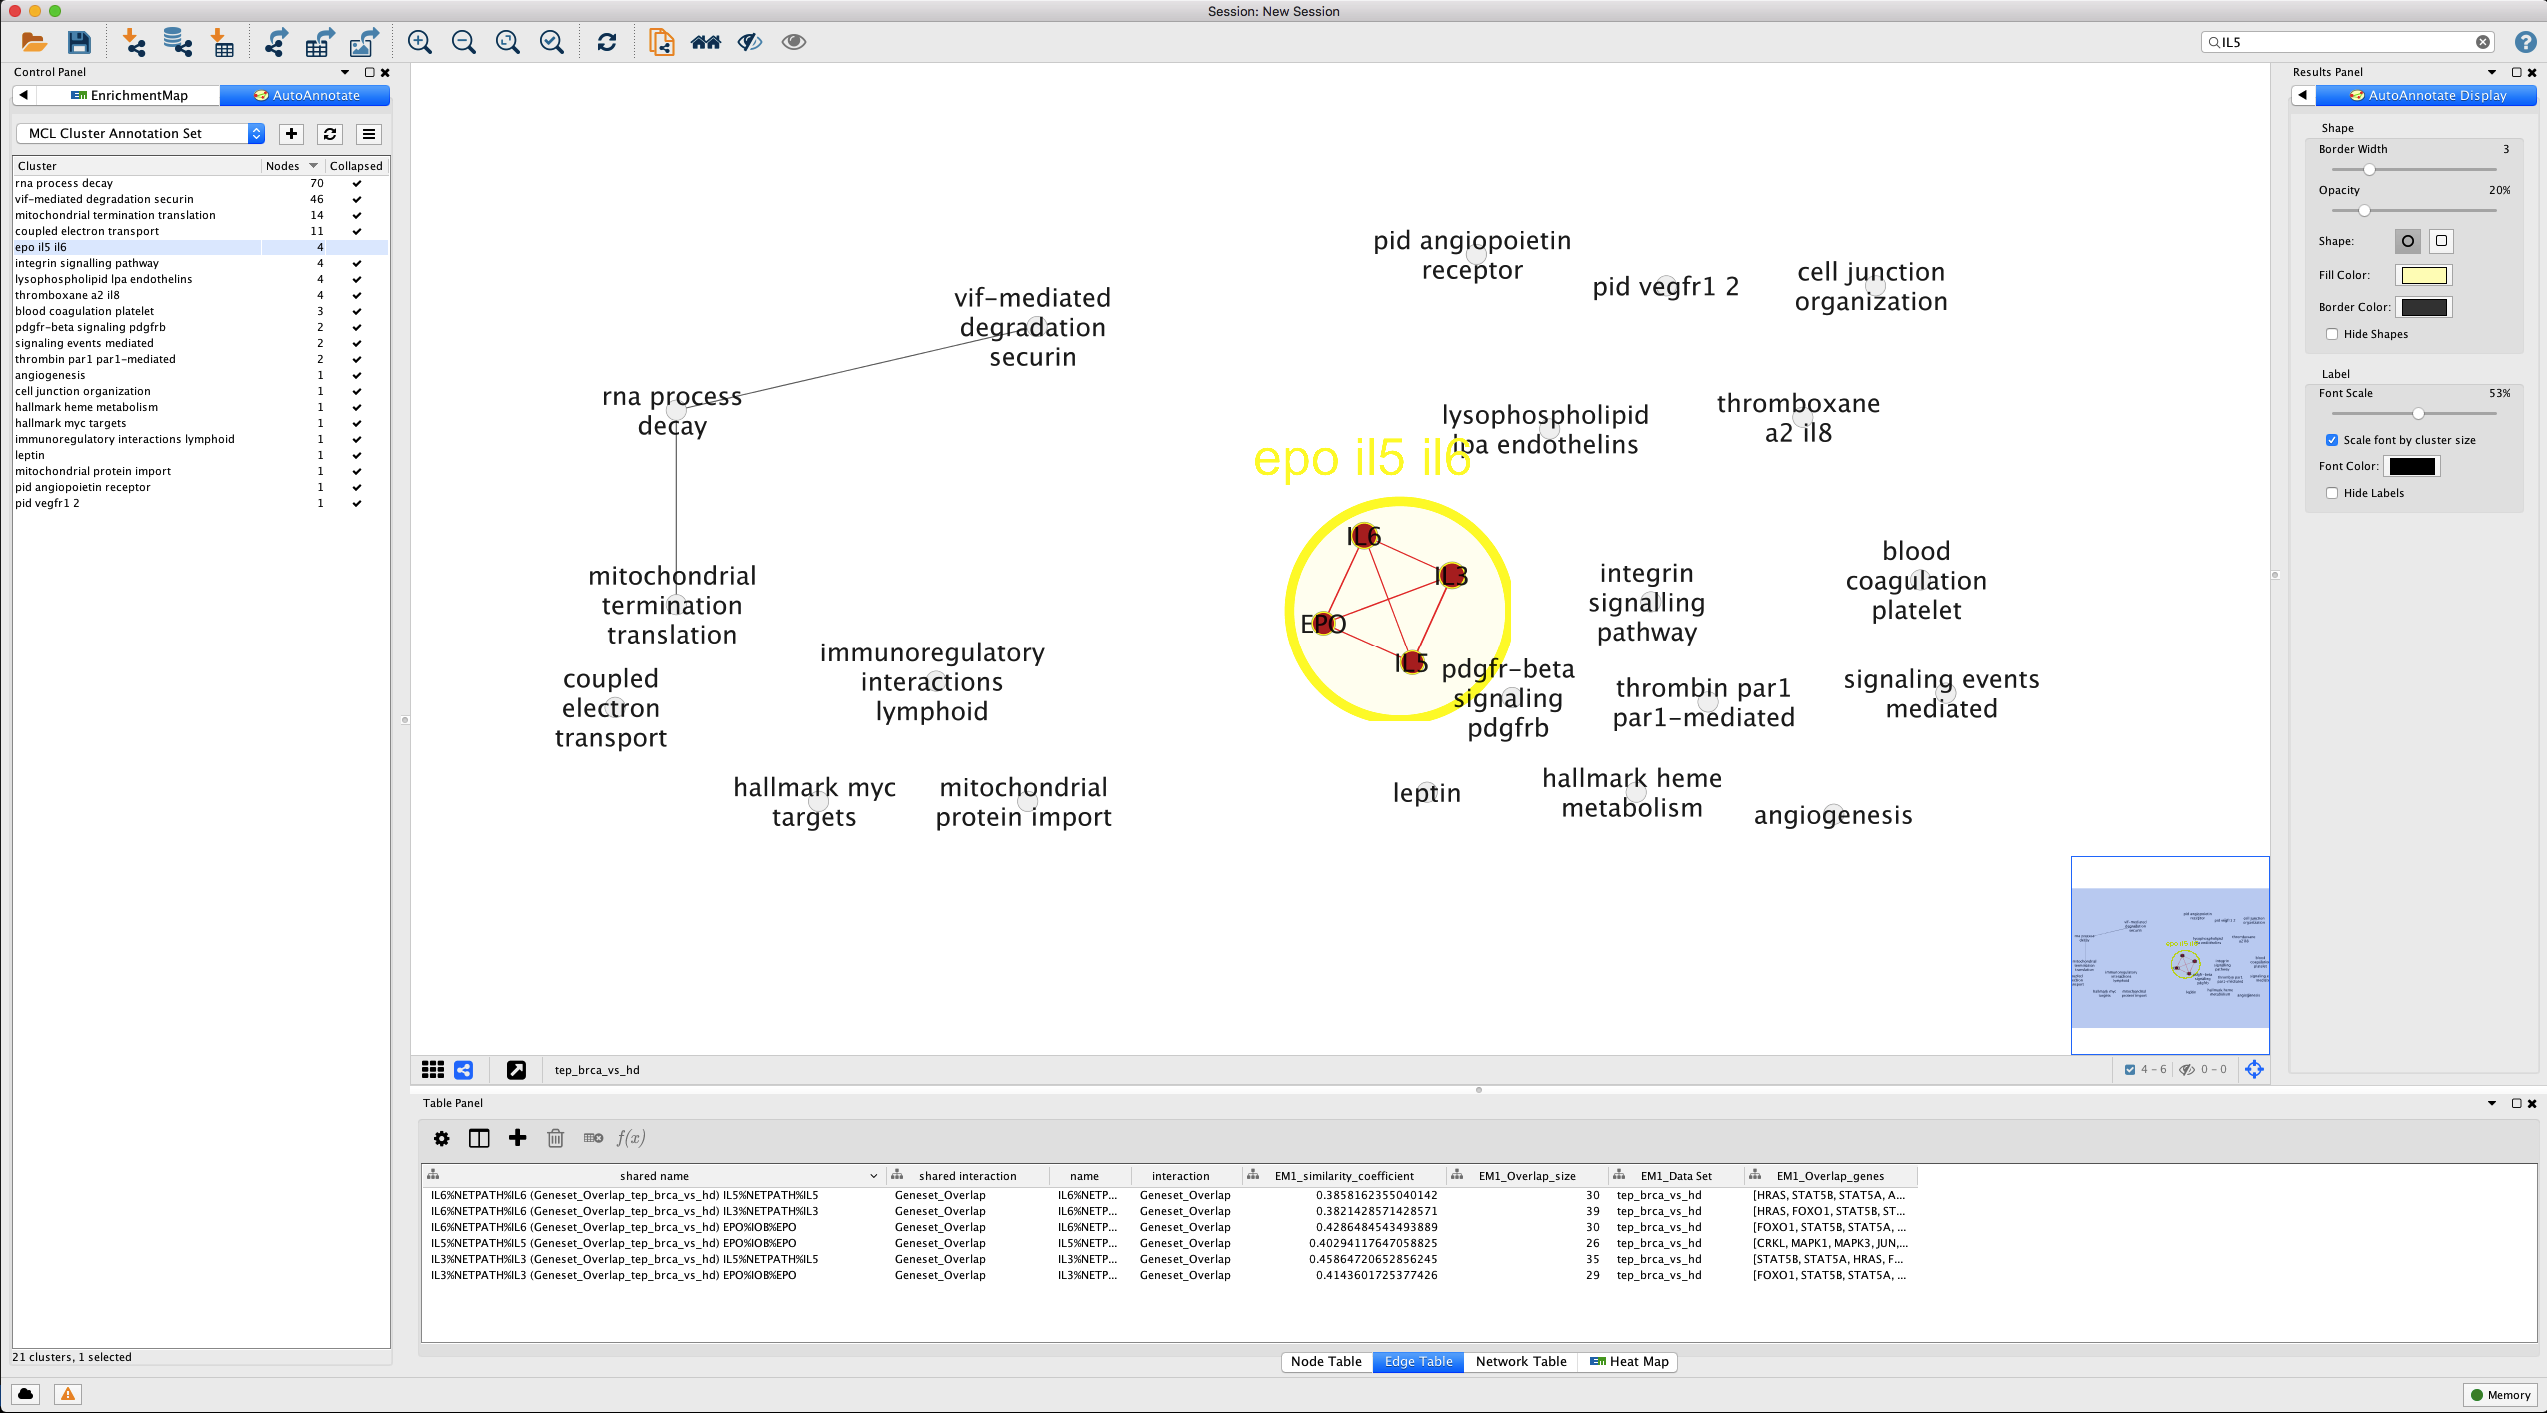Show table column chooser icon
Viewport: 2547px width, 1413px height.
(479, 1138)
